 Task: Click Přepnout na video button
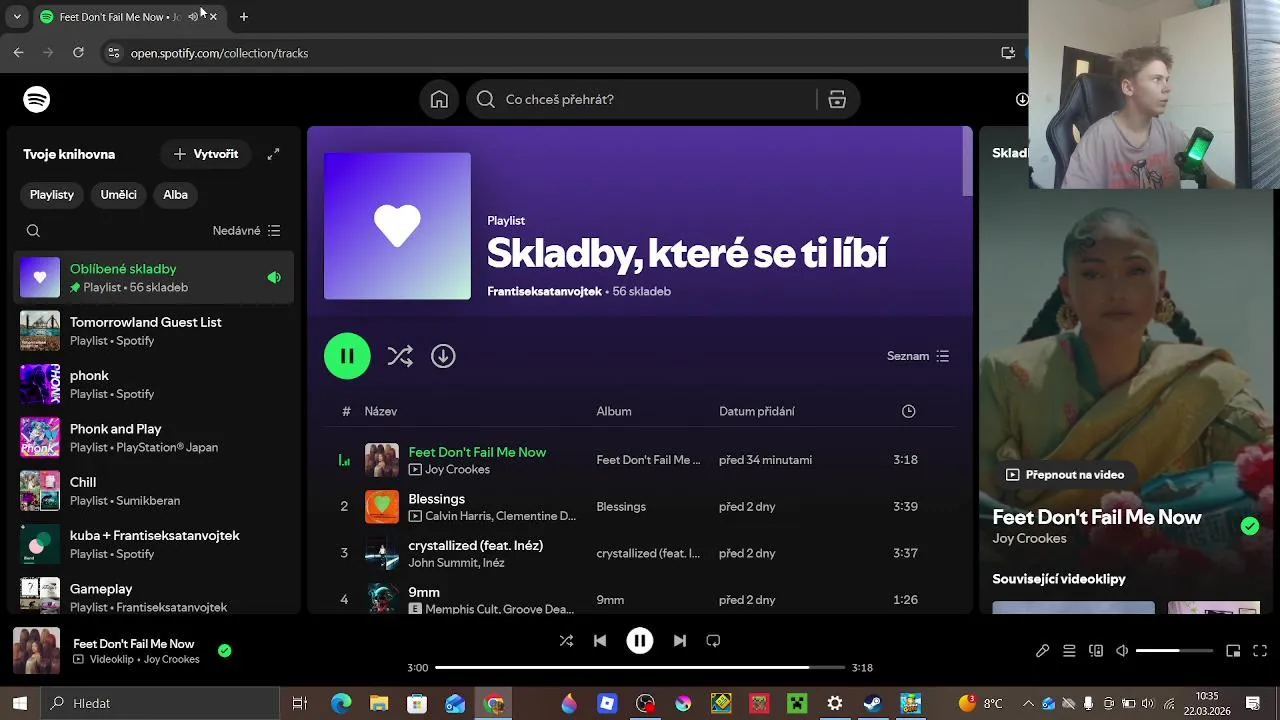point(1065,475)
